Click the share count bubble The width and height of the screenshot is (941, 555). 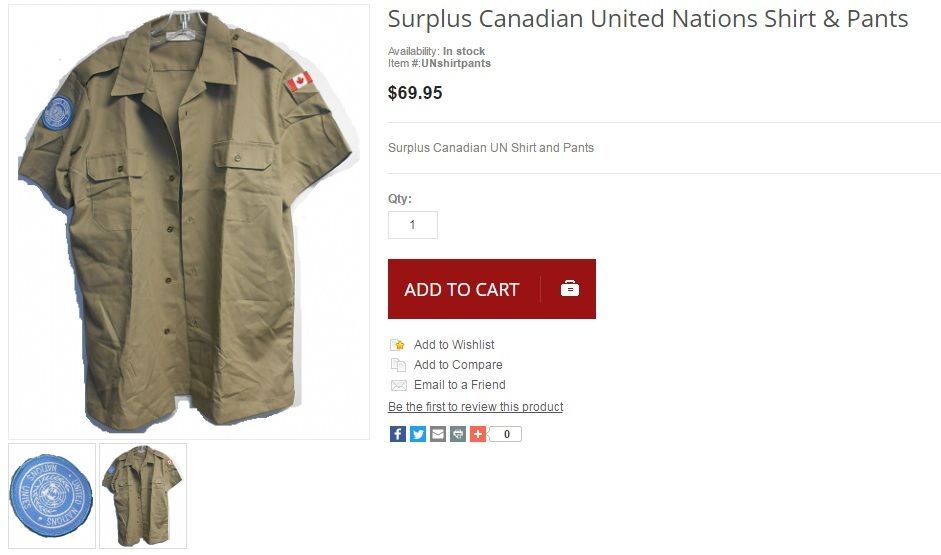[x=505, y=434]
